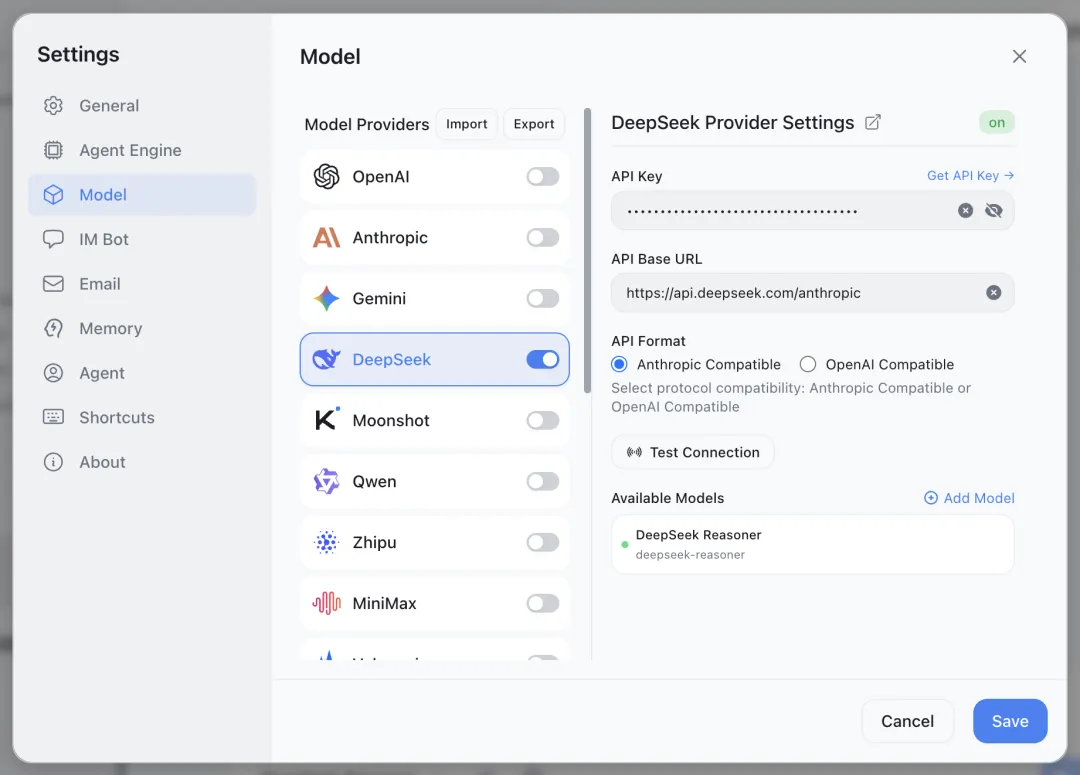
Task: Go to the About section
Action: [102, 462]
